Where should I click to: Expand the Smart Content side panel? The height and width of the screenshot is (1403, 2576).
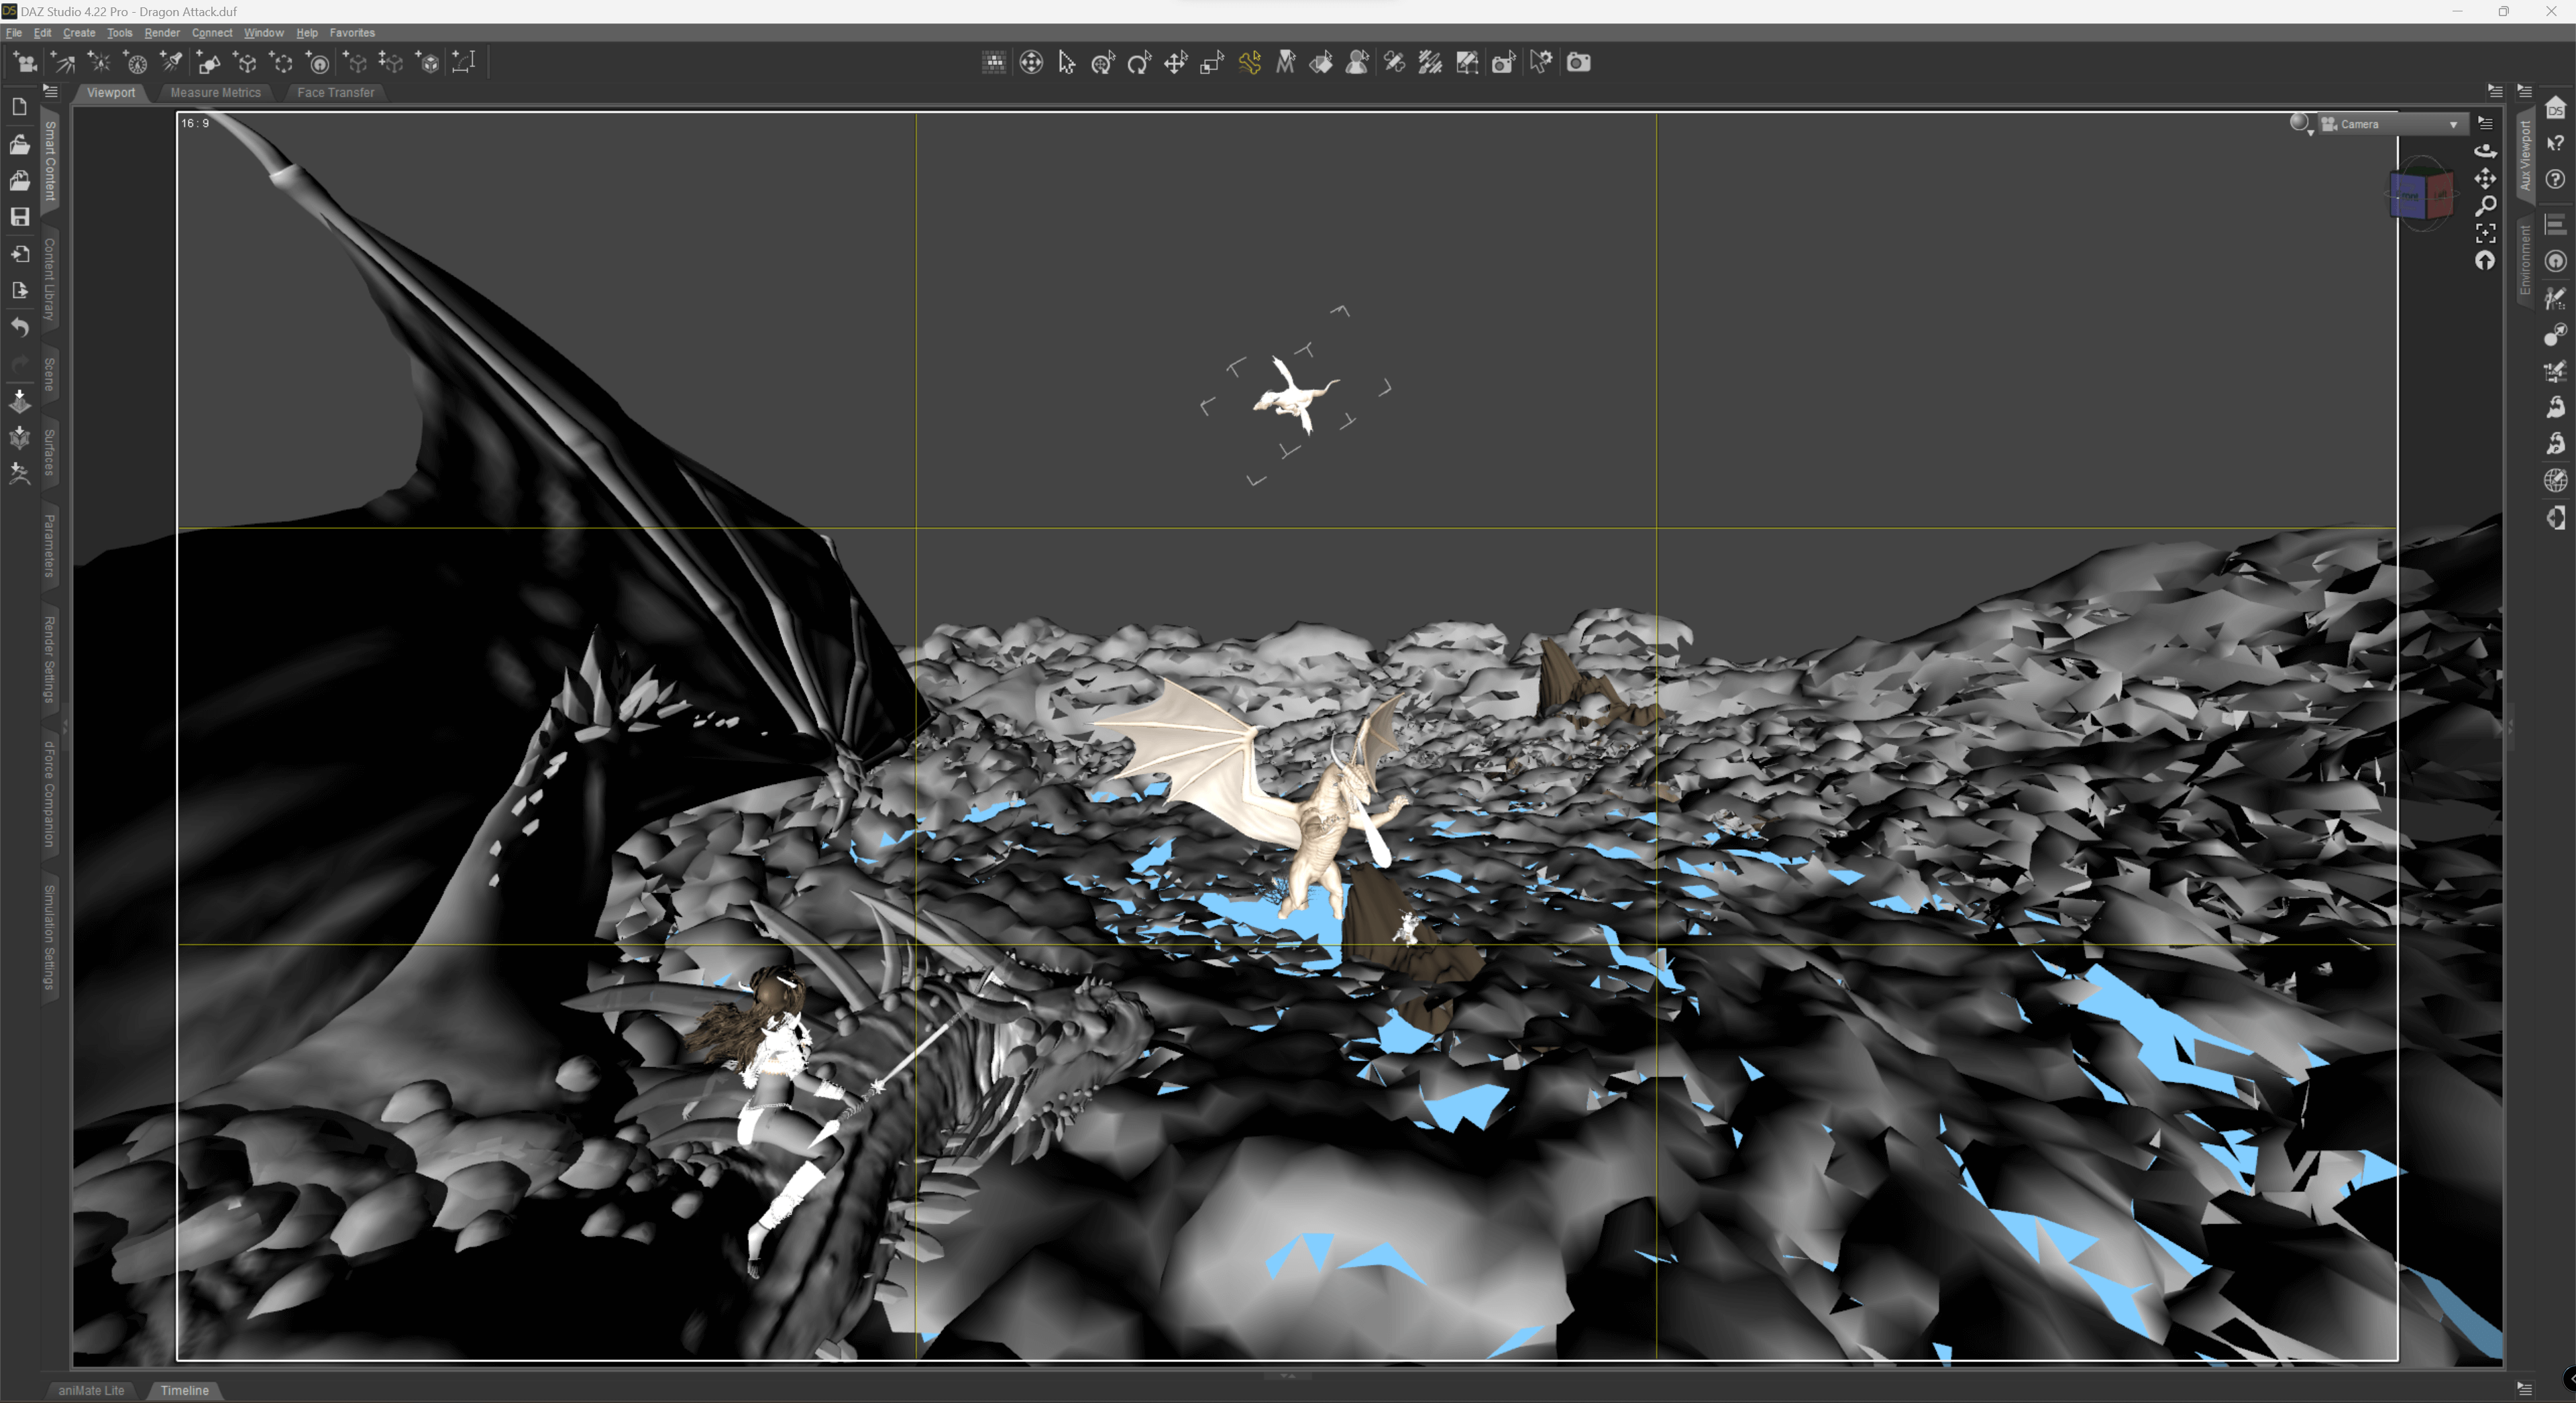pyautogui.click(x=50, y=161)
